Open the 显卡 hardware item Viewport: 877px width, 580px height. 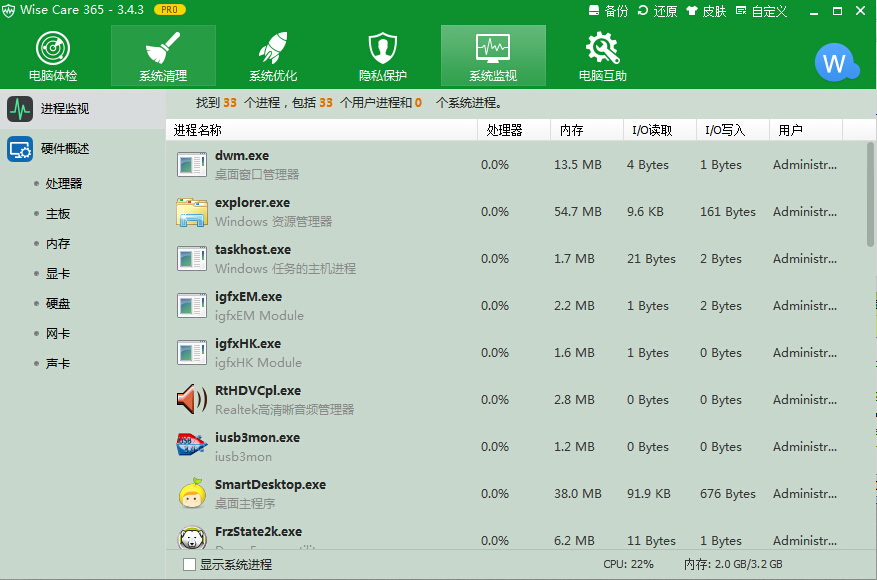coord(58,274)
